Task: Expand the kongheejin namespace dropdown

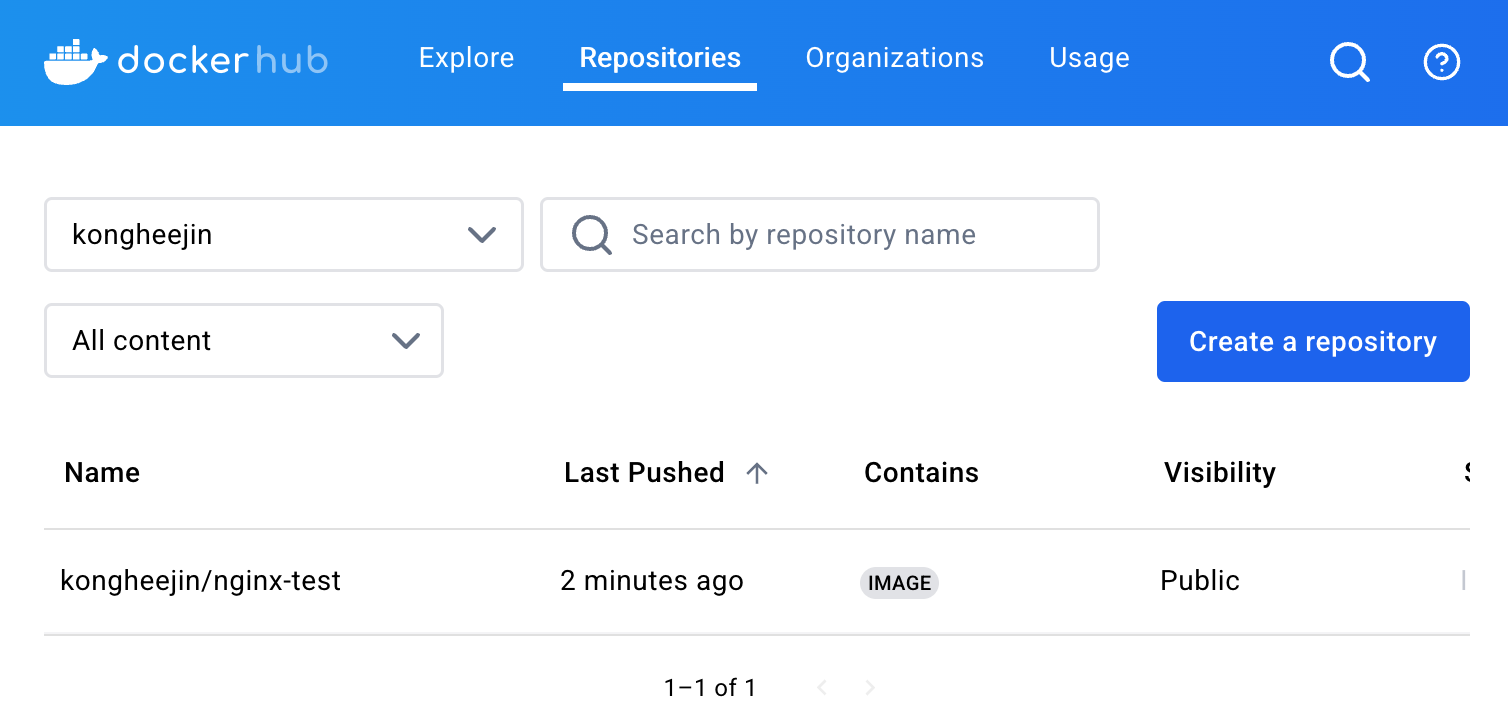Action: pyautogui.click(x=284, y=235)
